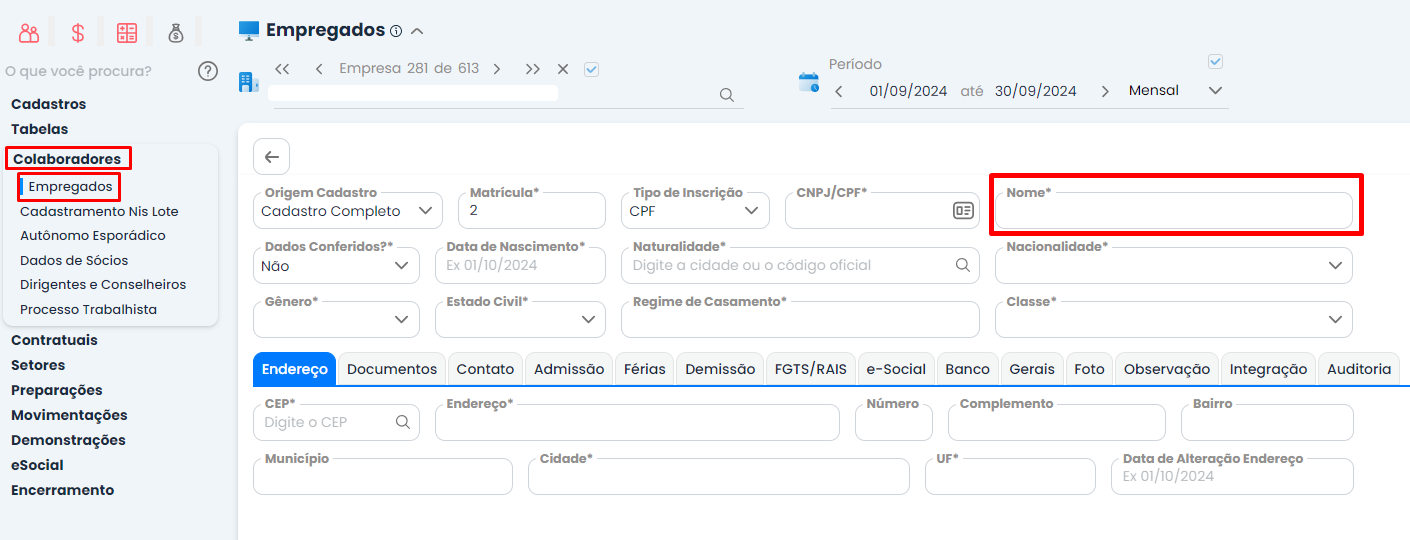Click the info icon next to Empregados
This screenshot has width=1410, height=540.
pos(396,31)
